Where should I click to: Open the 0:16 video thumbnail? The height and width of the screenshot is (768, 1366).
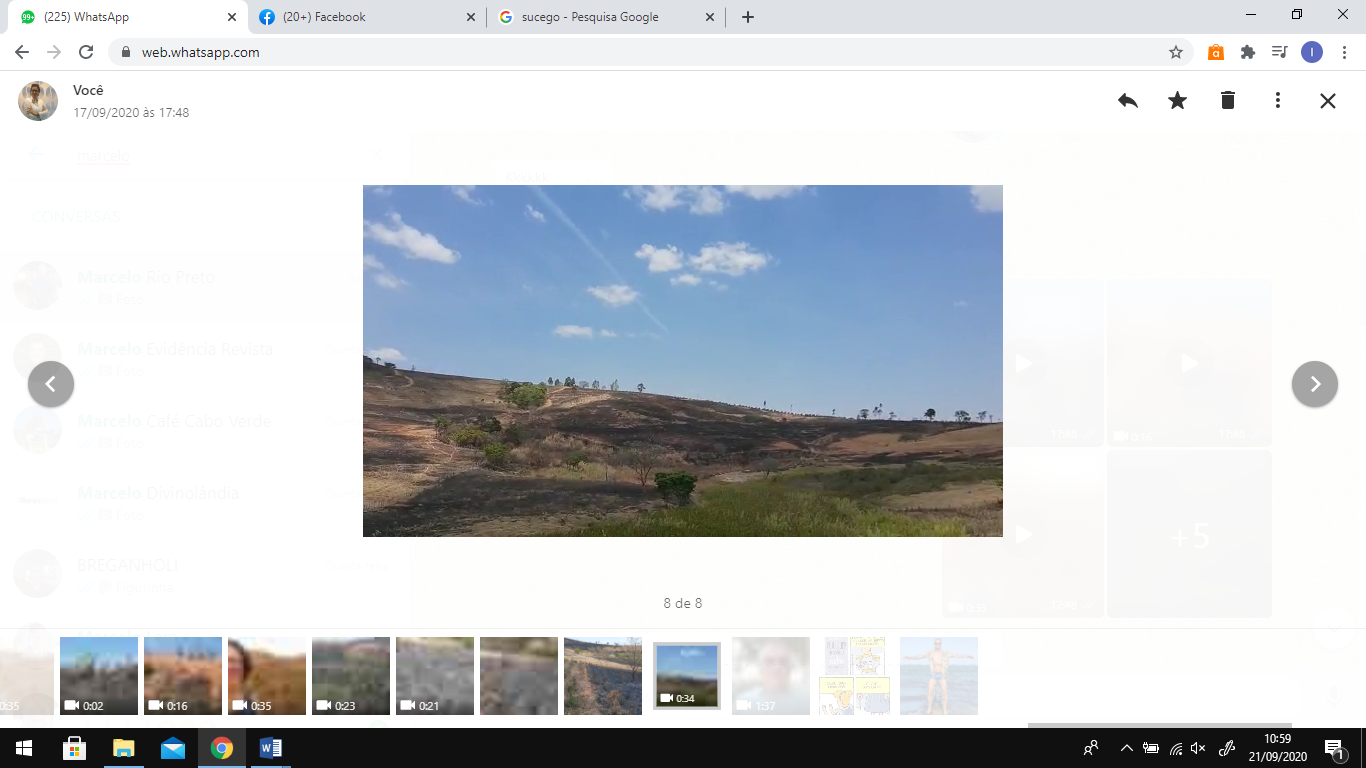183,676
